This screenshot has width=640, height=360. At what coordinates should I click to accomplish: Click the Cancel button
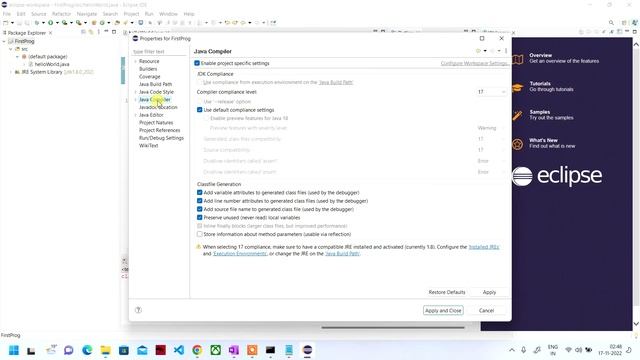pyautogui.click(x=487, y=311)
